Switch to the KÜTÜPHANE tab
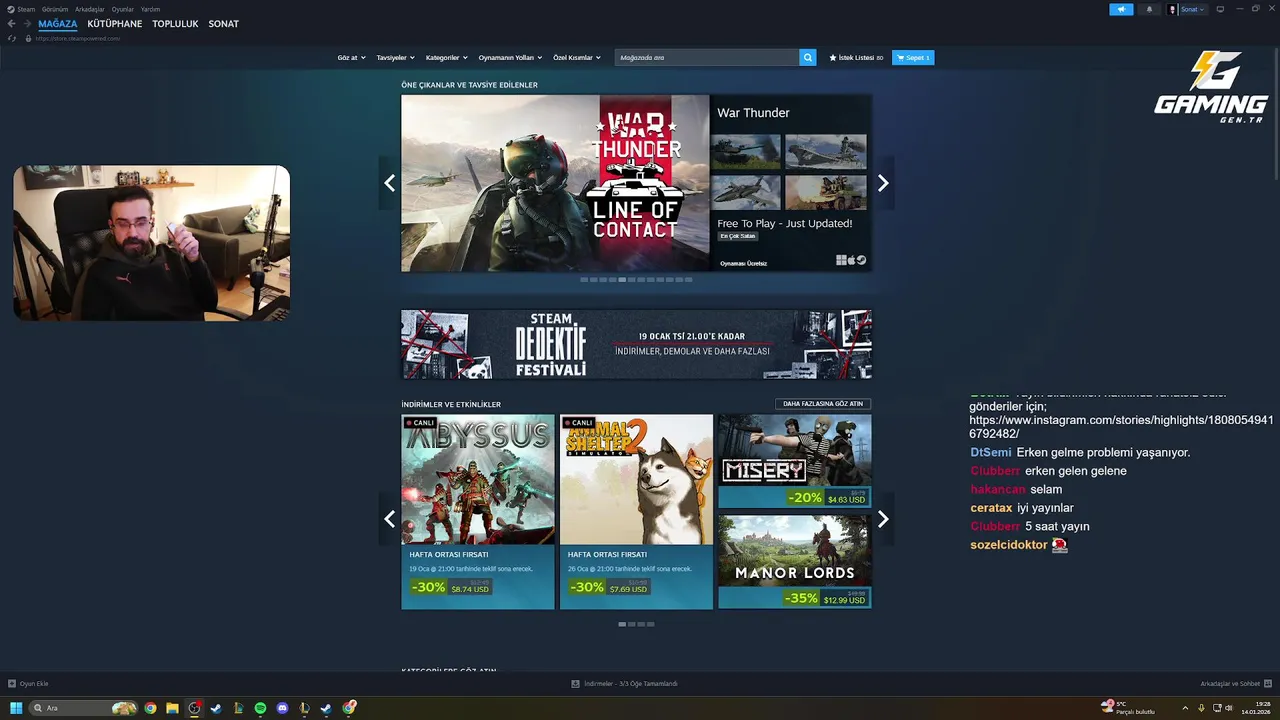The height and width of the screenshot is (720, 1280). click(x=115, y=23)
